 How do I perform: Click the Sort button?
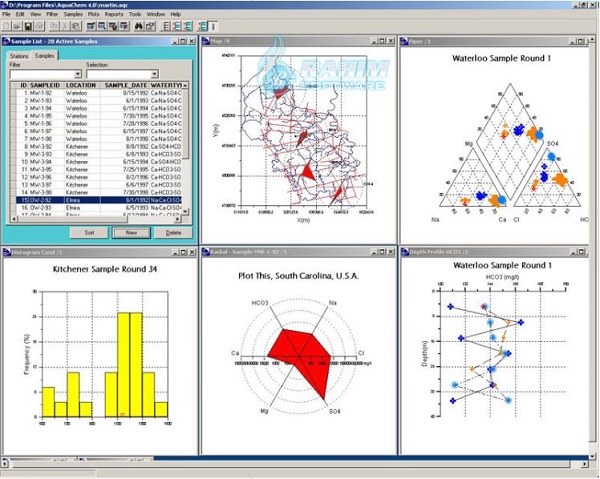(x=89, y=233)
